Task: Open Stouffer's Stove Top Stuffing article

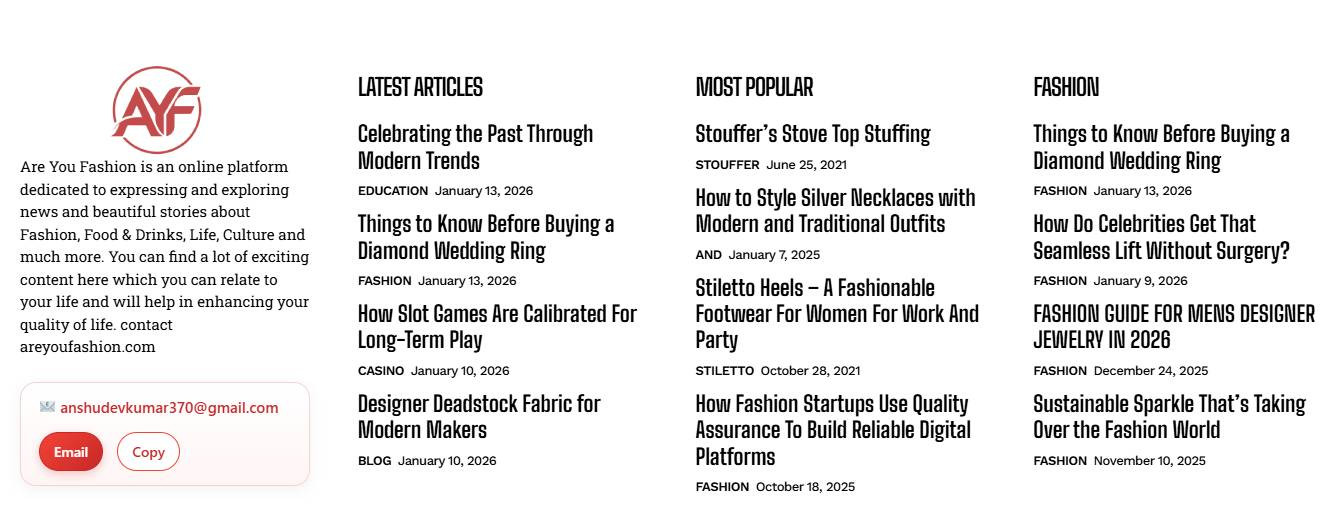Action: (x=813, y=134)
